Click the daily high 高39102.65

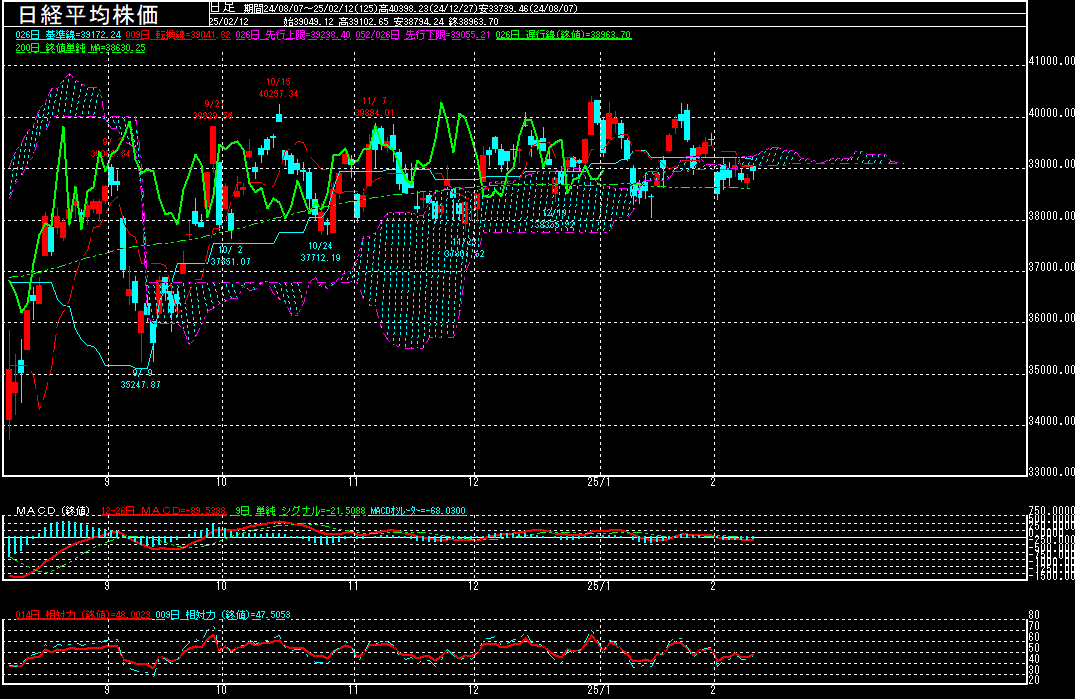364,22
